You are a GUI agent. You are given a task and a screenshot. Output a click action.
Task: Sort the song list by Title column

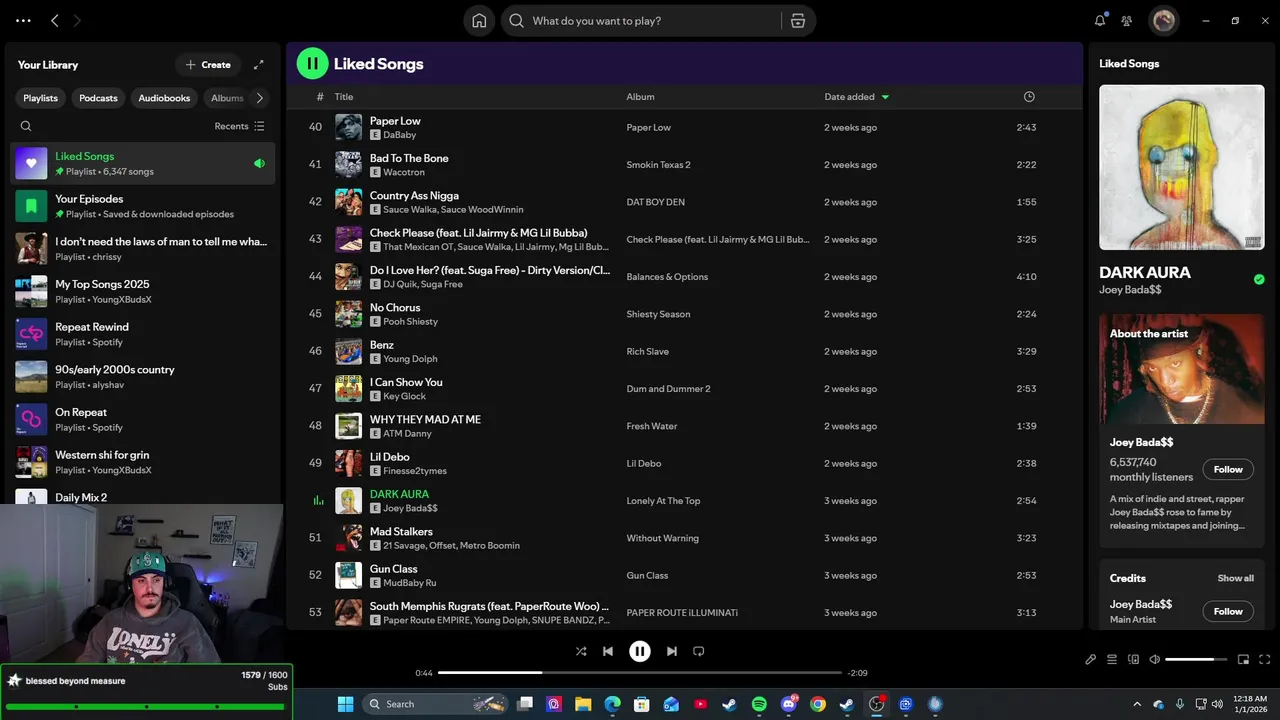[344, 97]
